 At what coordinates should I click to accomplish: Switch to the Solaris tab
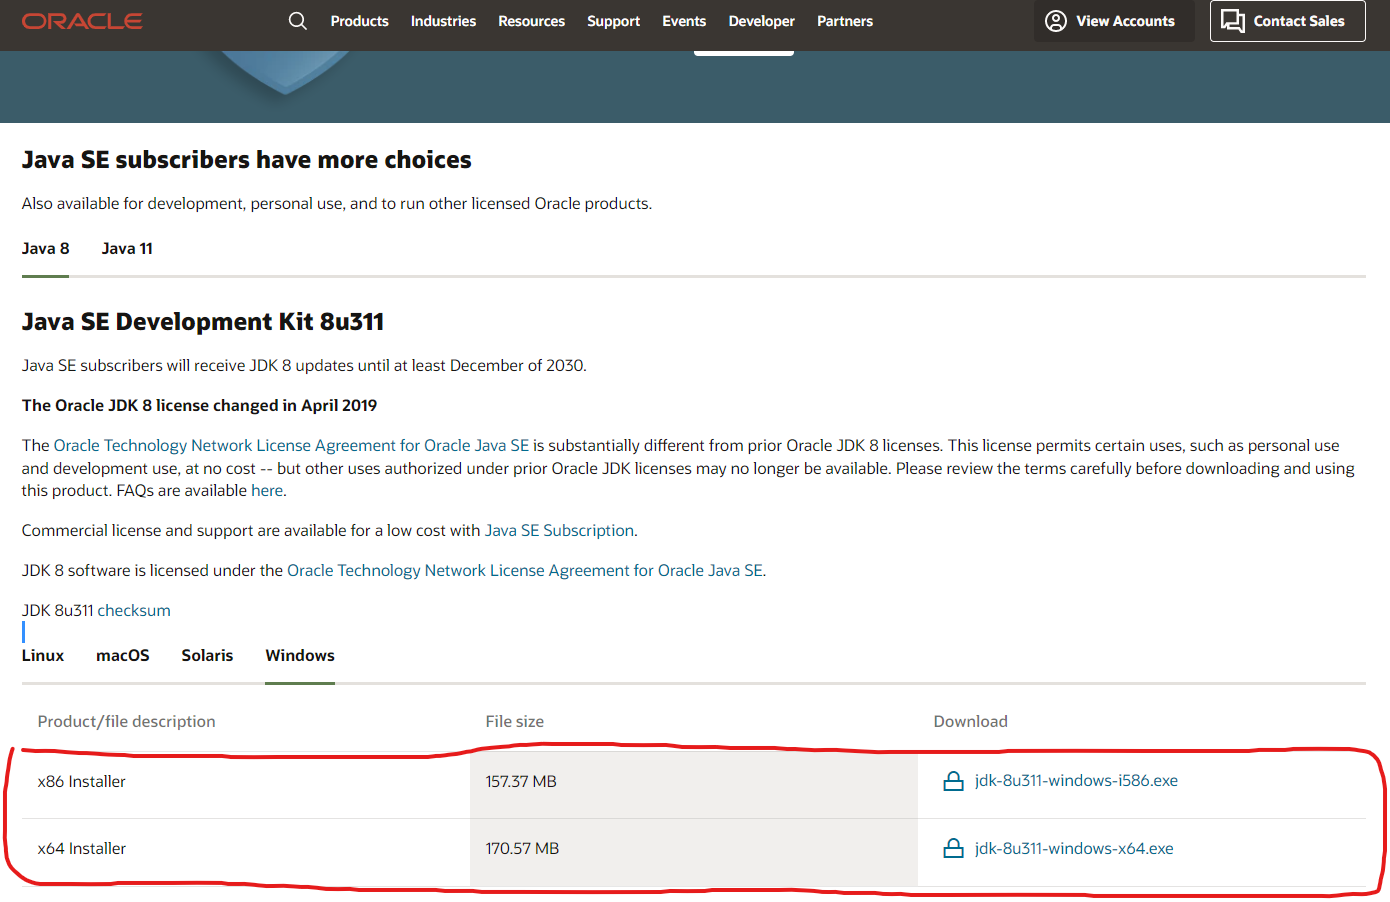click(207, 656)
